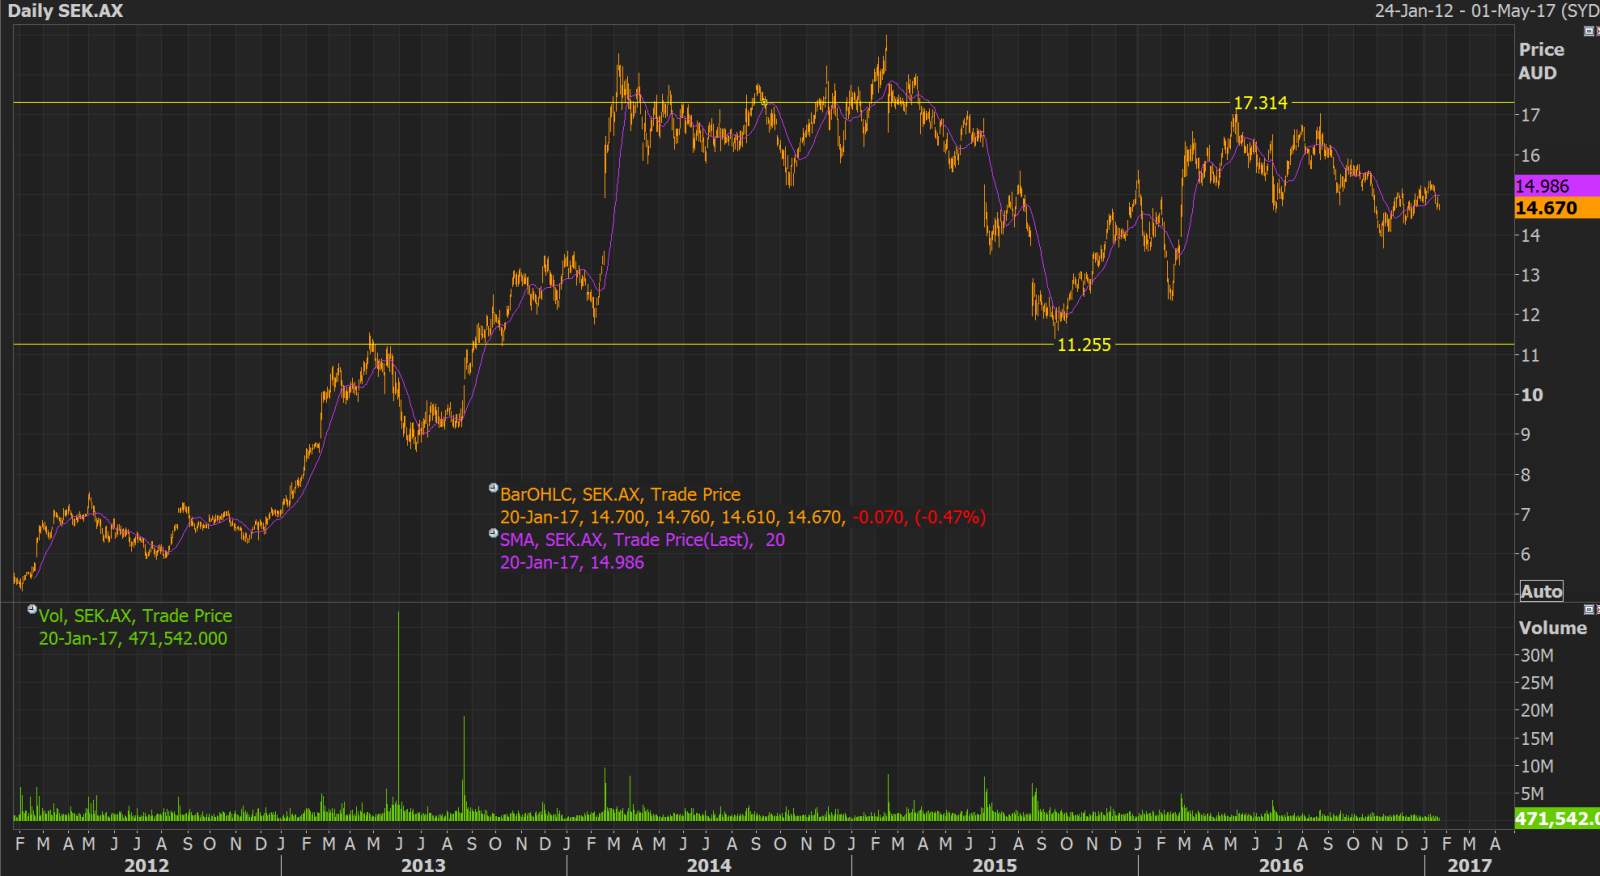Click the 2014 year label on time axis
The image size is (1600, 876).
coord(709,865)
